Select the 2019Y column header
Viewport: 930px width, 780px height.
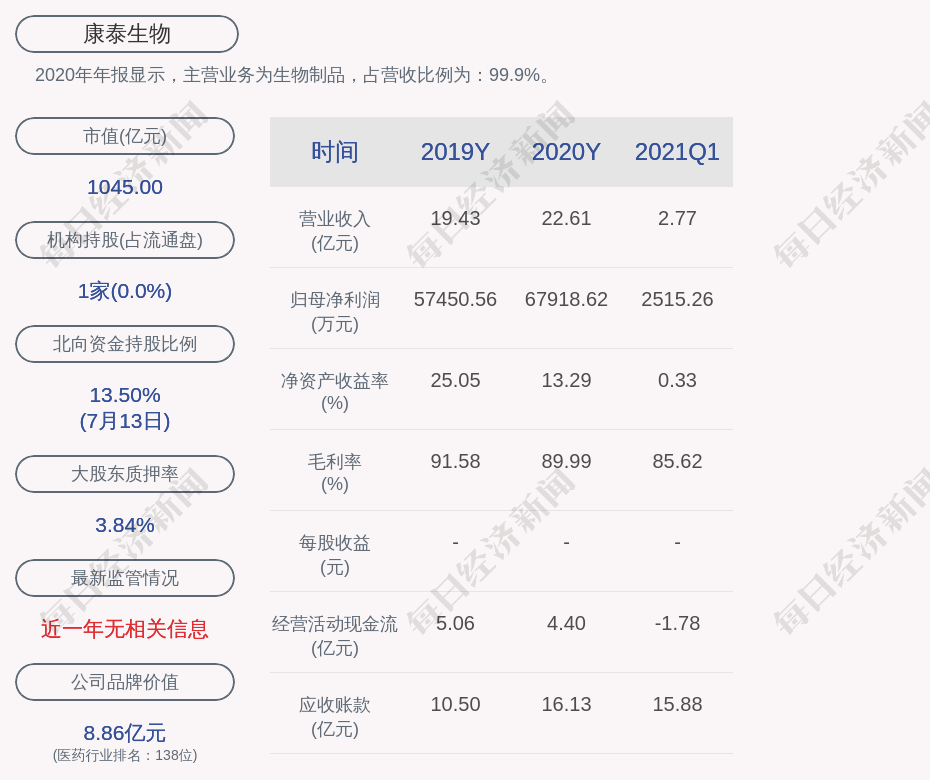[x=455, y=152]
